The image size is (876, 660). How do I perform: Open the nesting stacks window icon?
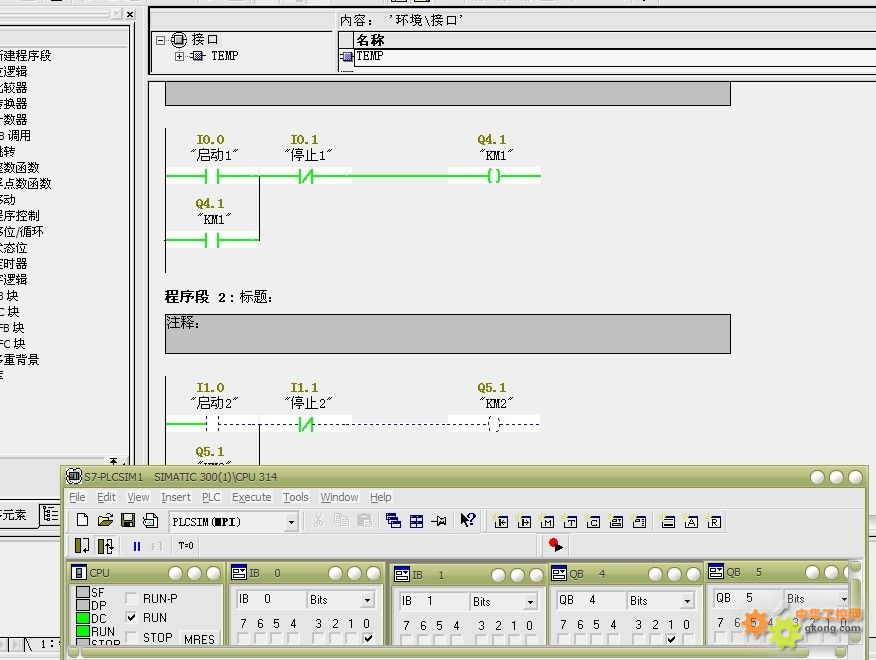click(667, 521)
